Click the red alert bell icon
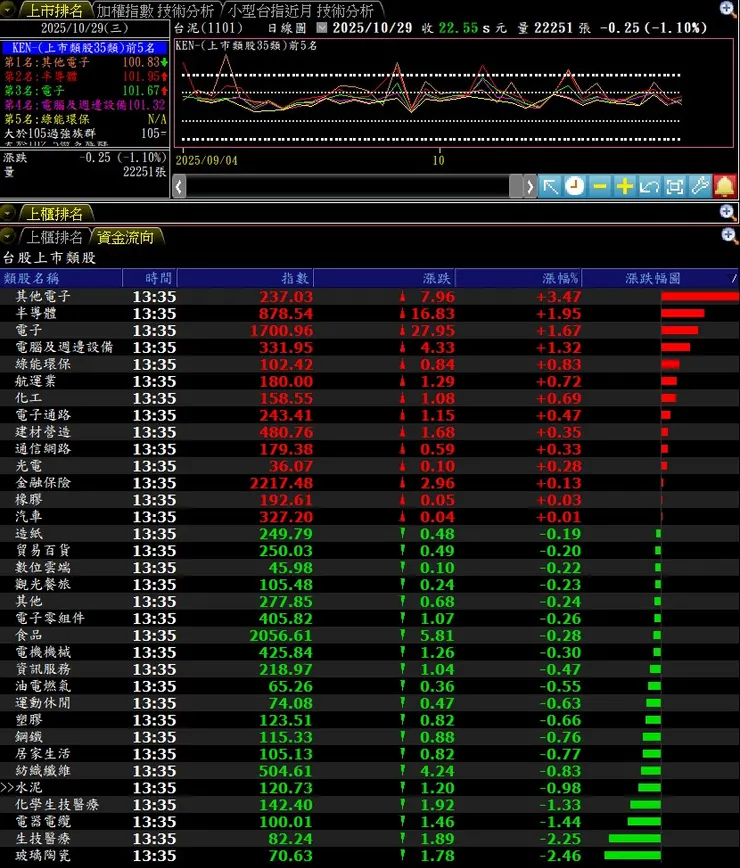 [x=725, y=187]
